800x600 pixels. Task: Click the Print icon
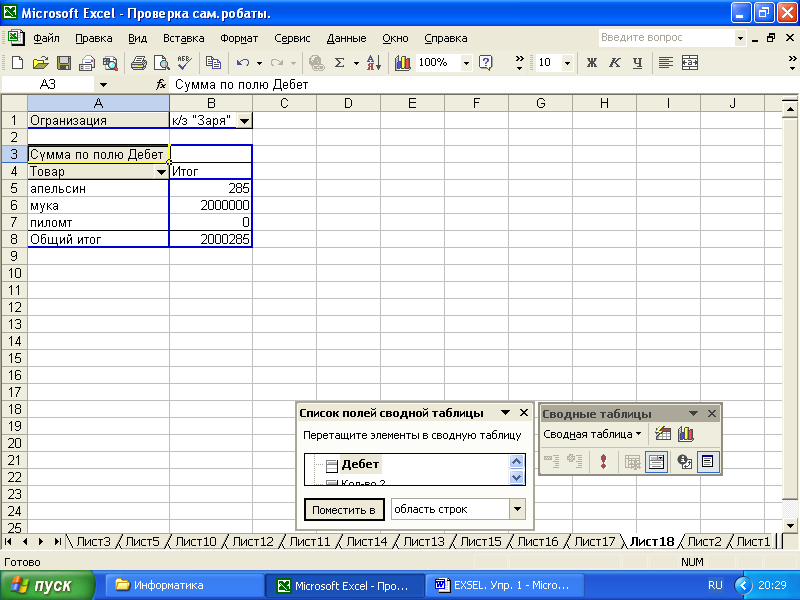pyautogui.click(x=138, y=63)
